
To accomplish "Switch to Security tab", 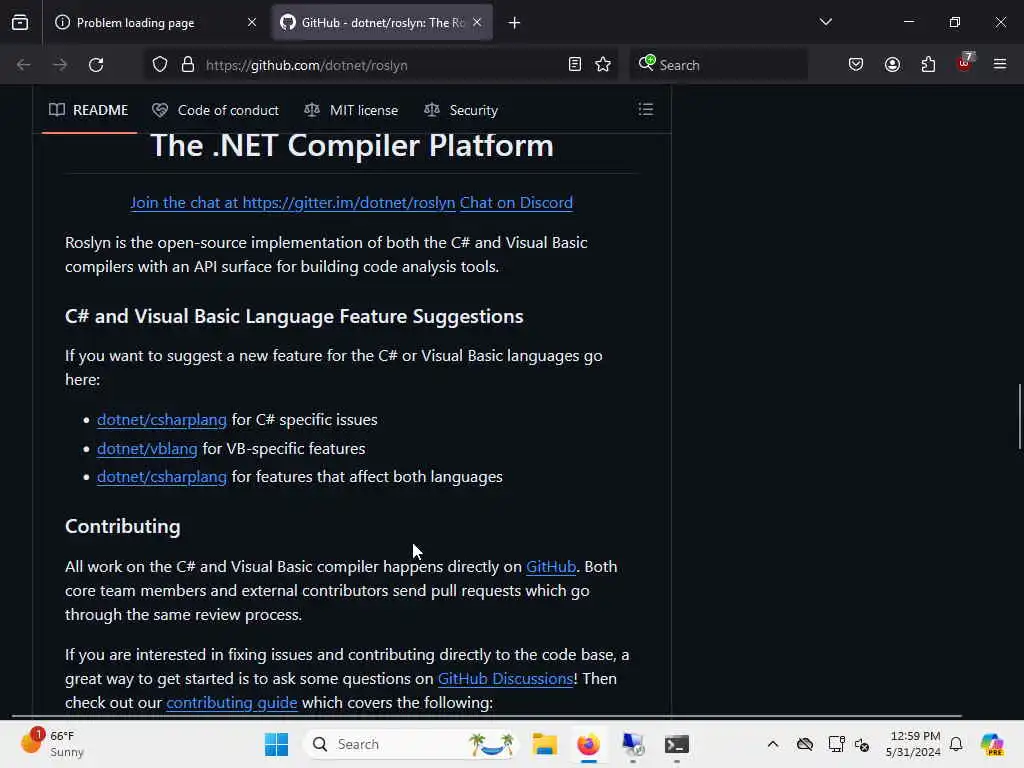I will (460, 110).
